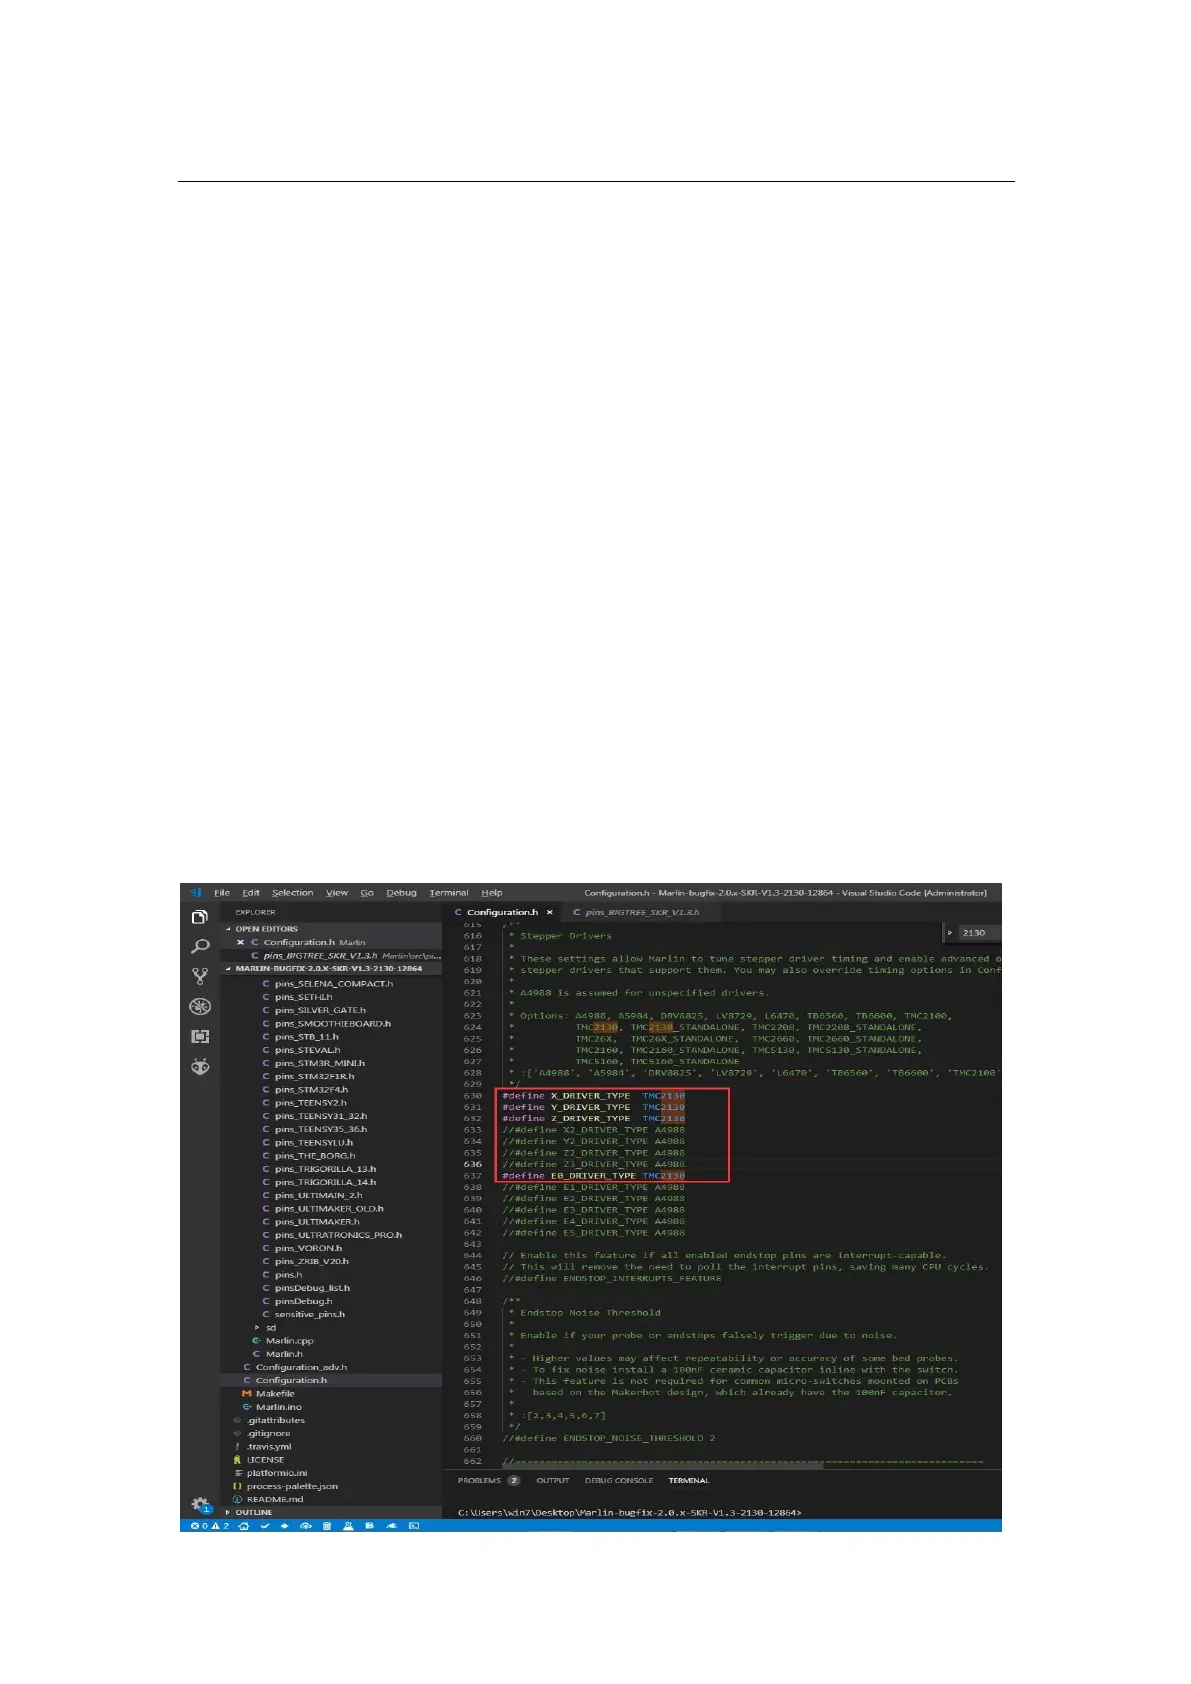Close Configuration.h in Open Editors list

(x=240, y=942)
